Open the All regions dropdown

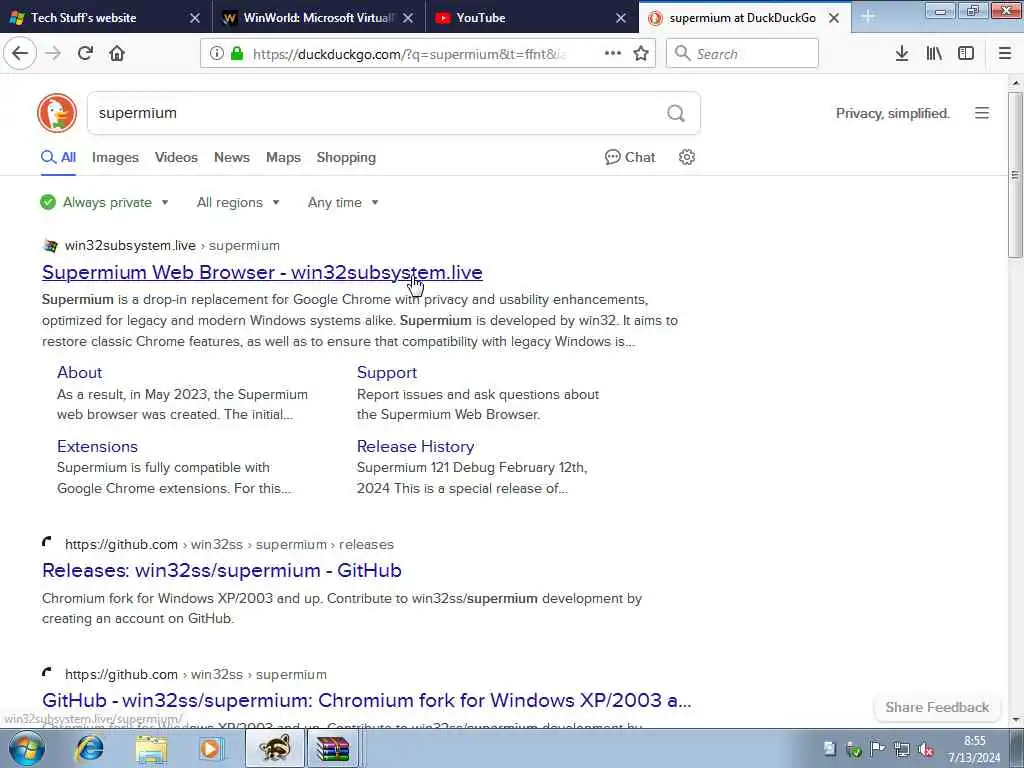(238, 202)
